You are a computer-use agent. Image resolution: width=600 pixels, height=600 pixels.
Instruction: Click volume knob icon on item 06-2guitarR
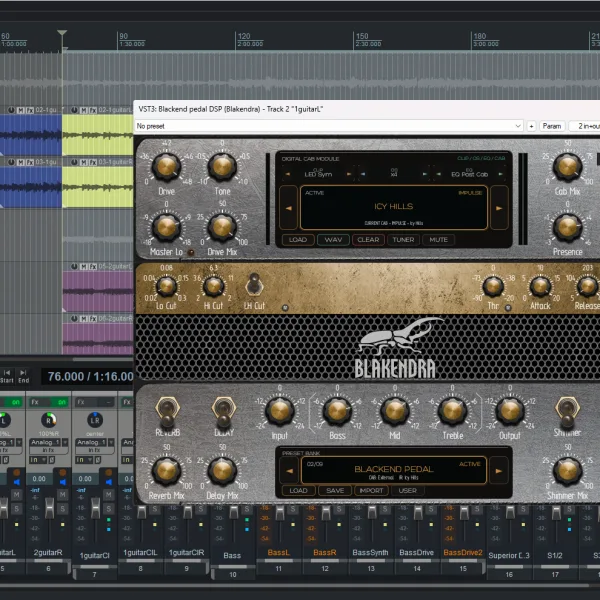click(x=74, y=319)
